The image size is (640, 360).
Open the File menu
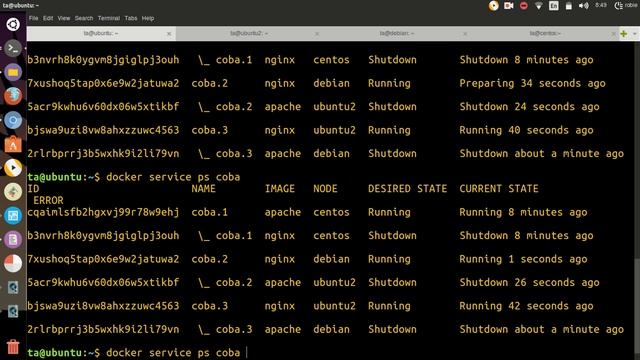point(33,18)
